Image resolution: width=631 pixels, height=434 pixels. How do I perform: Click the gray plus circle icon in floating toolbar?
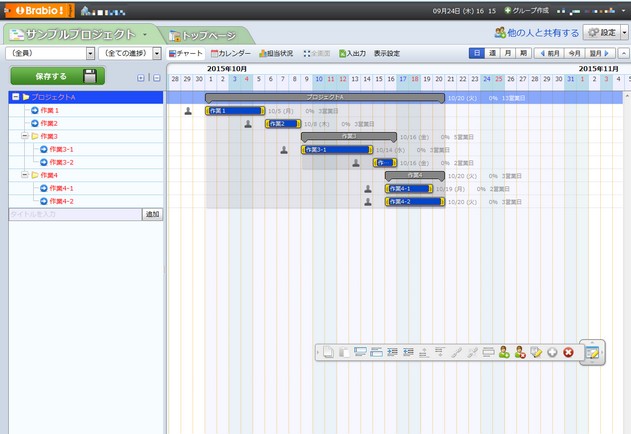[x=552, y=352]
